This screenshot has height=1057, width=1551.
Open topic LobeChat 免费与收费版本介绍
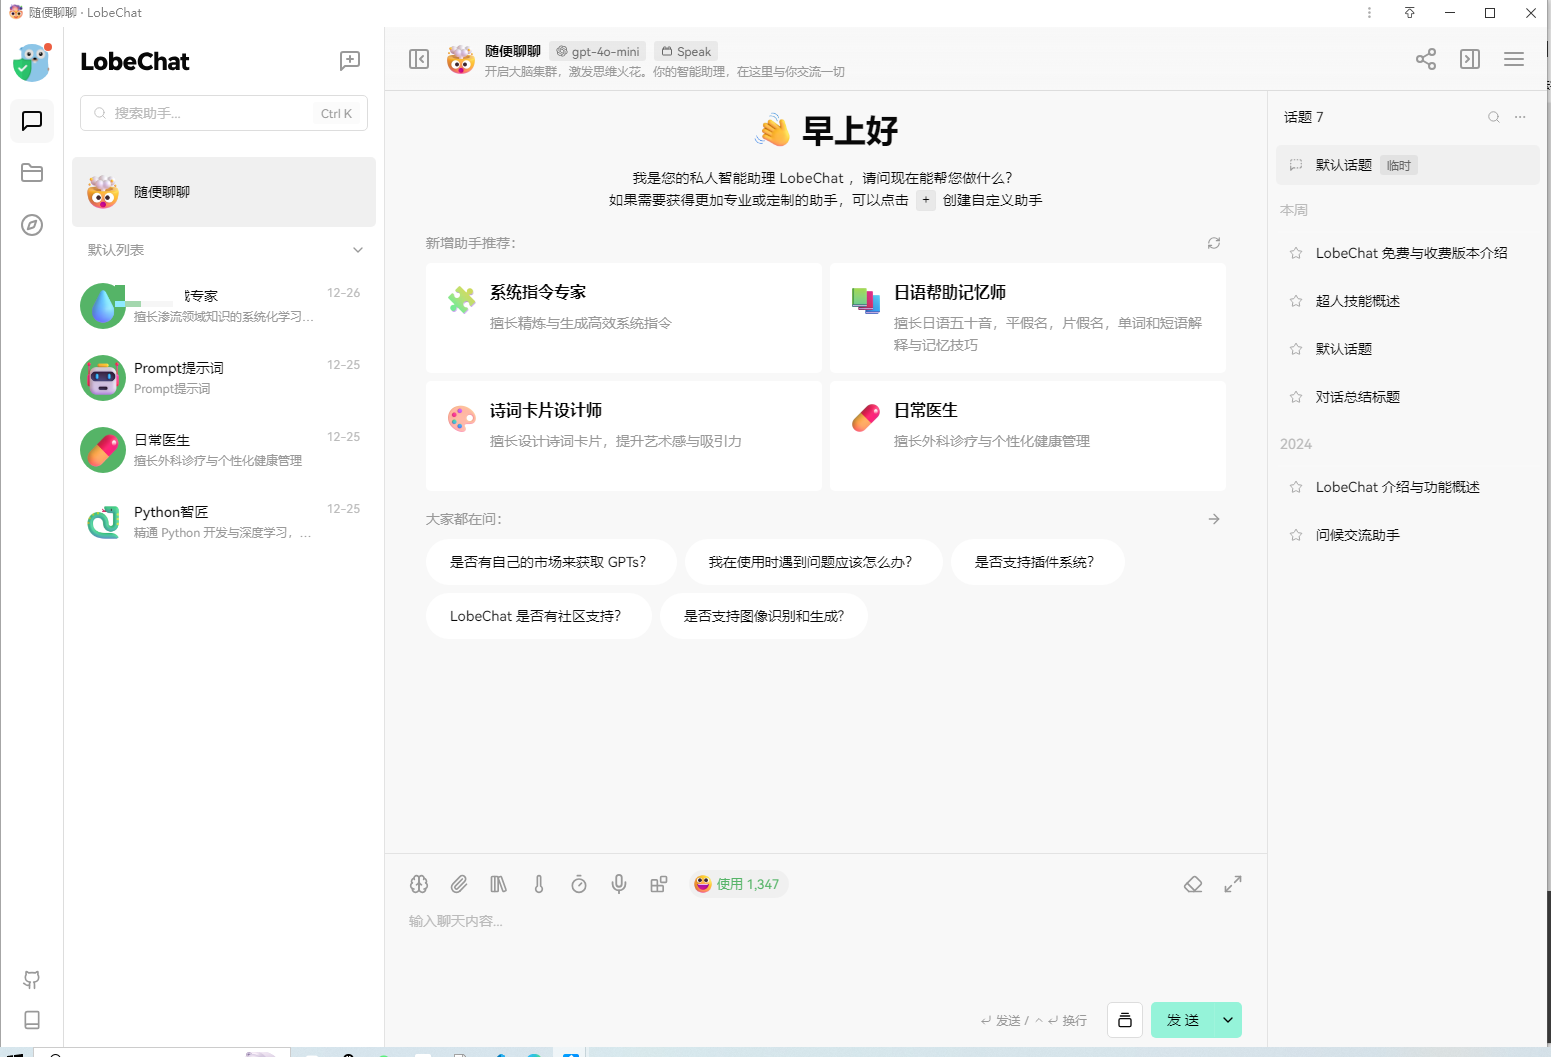(x=1408, y=253)
